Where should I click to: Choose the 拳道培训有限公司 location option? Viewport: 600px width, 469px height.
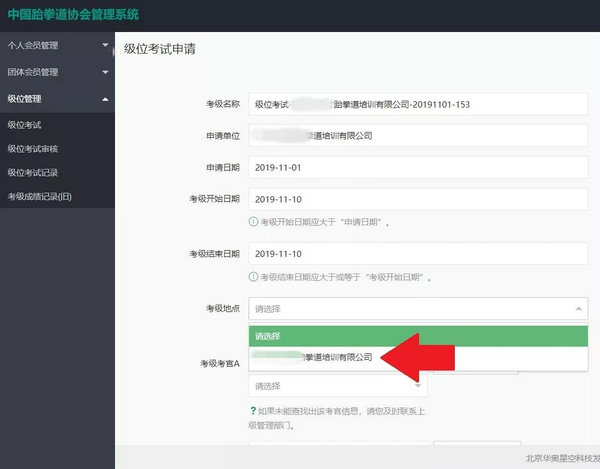418,358
